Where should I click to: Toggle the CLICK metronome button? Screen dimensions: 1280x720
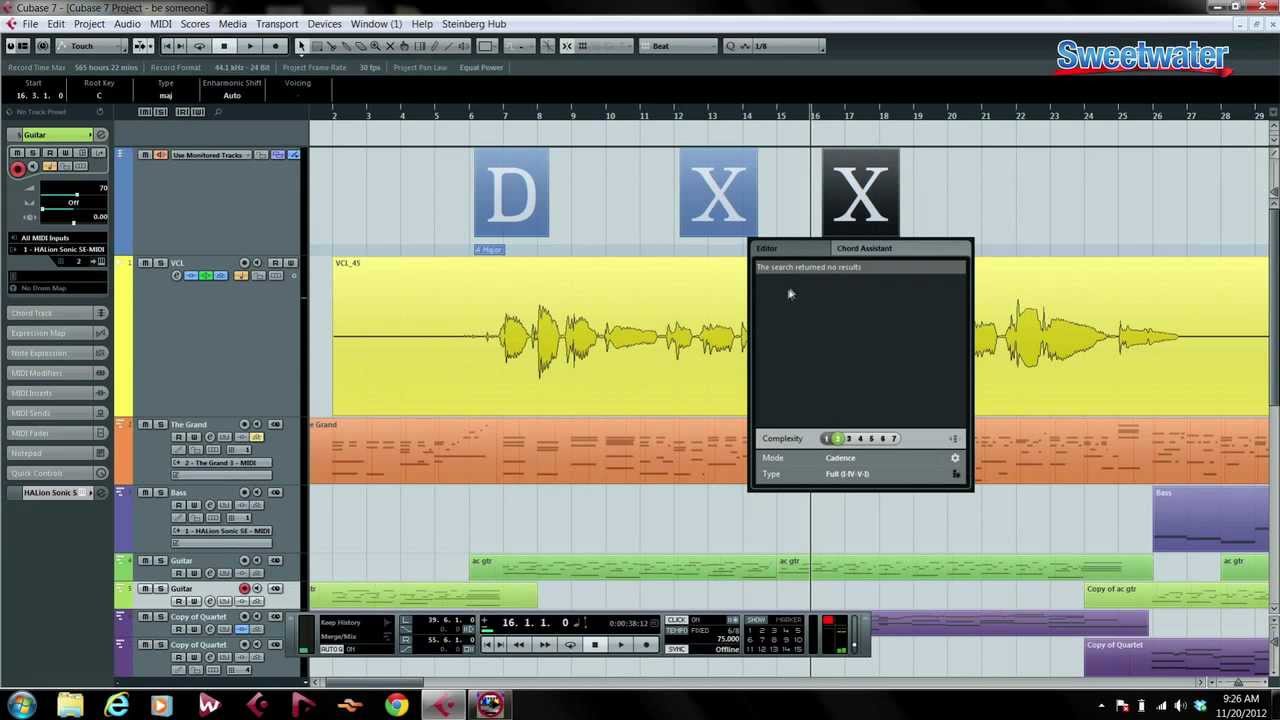tap(677, 619)
